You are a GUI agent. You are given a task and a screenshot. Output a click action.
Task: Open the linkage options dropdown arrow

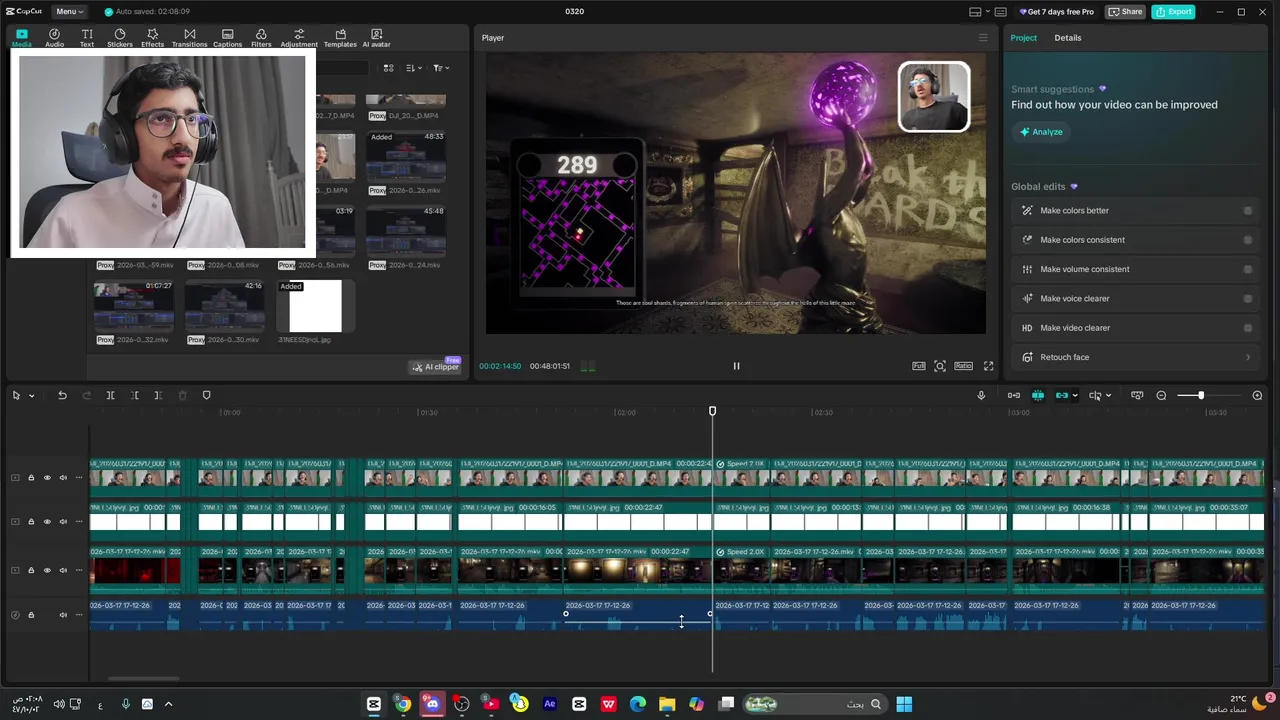tap(1075, 396)
